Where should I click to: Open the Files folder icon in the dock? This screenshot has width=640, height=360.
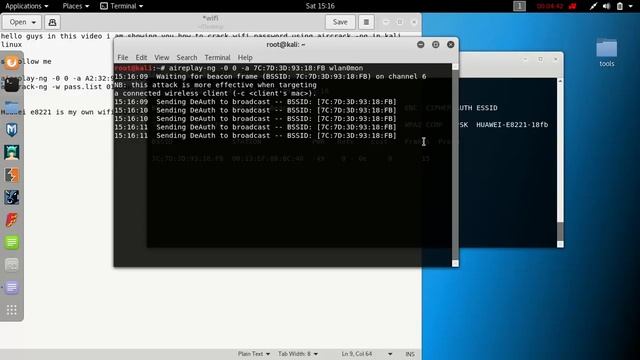pos(11,108)
